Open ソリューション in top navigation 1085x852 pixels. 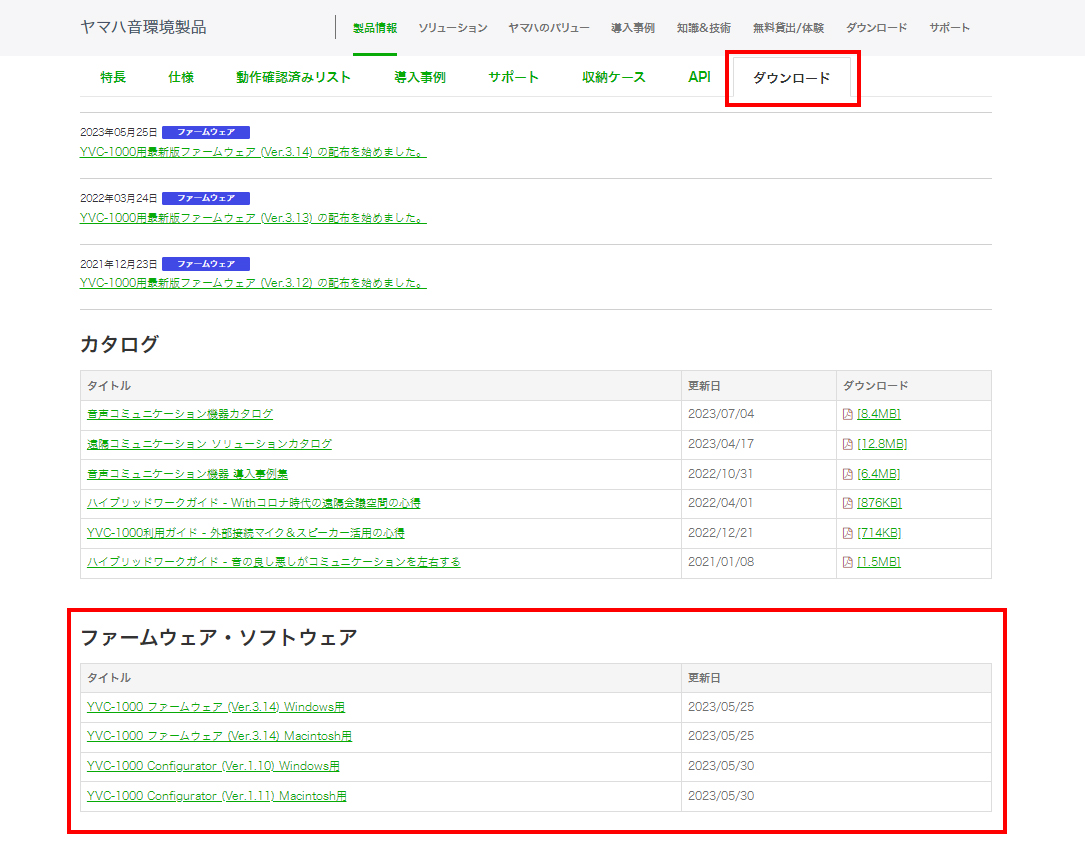click(x=453, y=28)
